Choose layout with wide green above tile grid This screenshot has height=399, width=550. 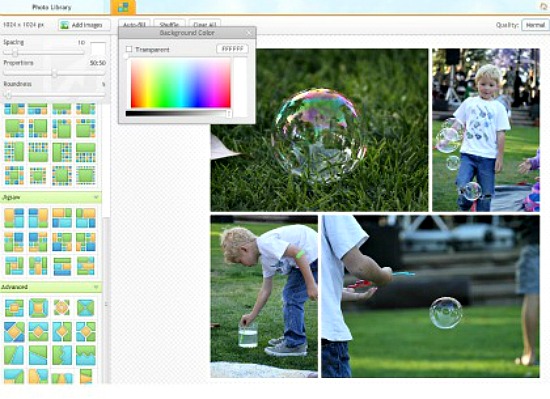click(x=86, y=152)
